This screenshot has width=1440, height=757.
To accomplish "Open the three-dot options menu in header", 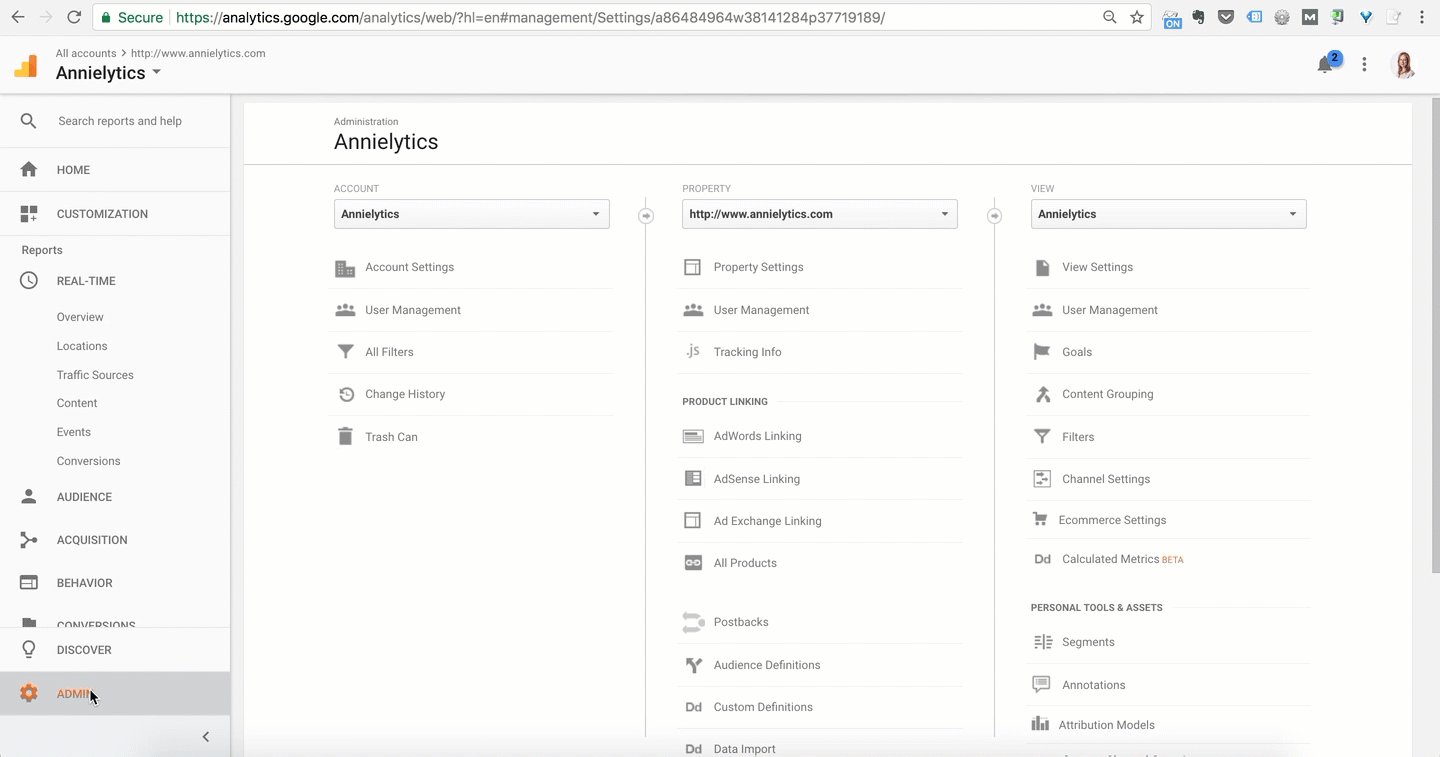I will [1364, 65].
